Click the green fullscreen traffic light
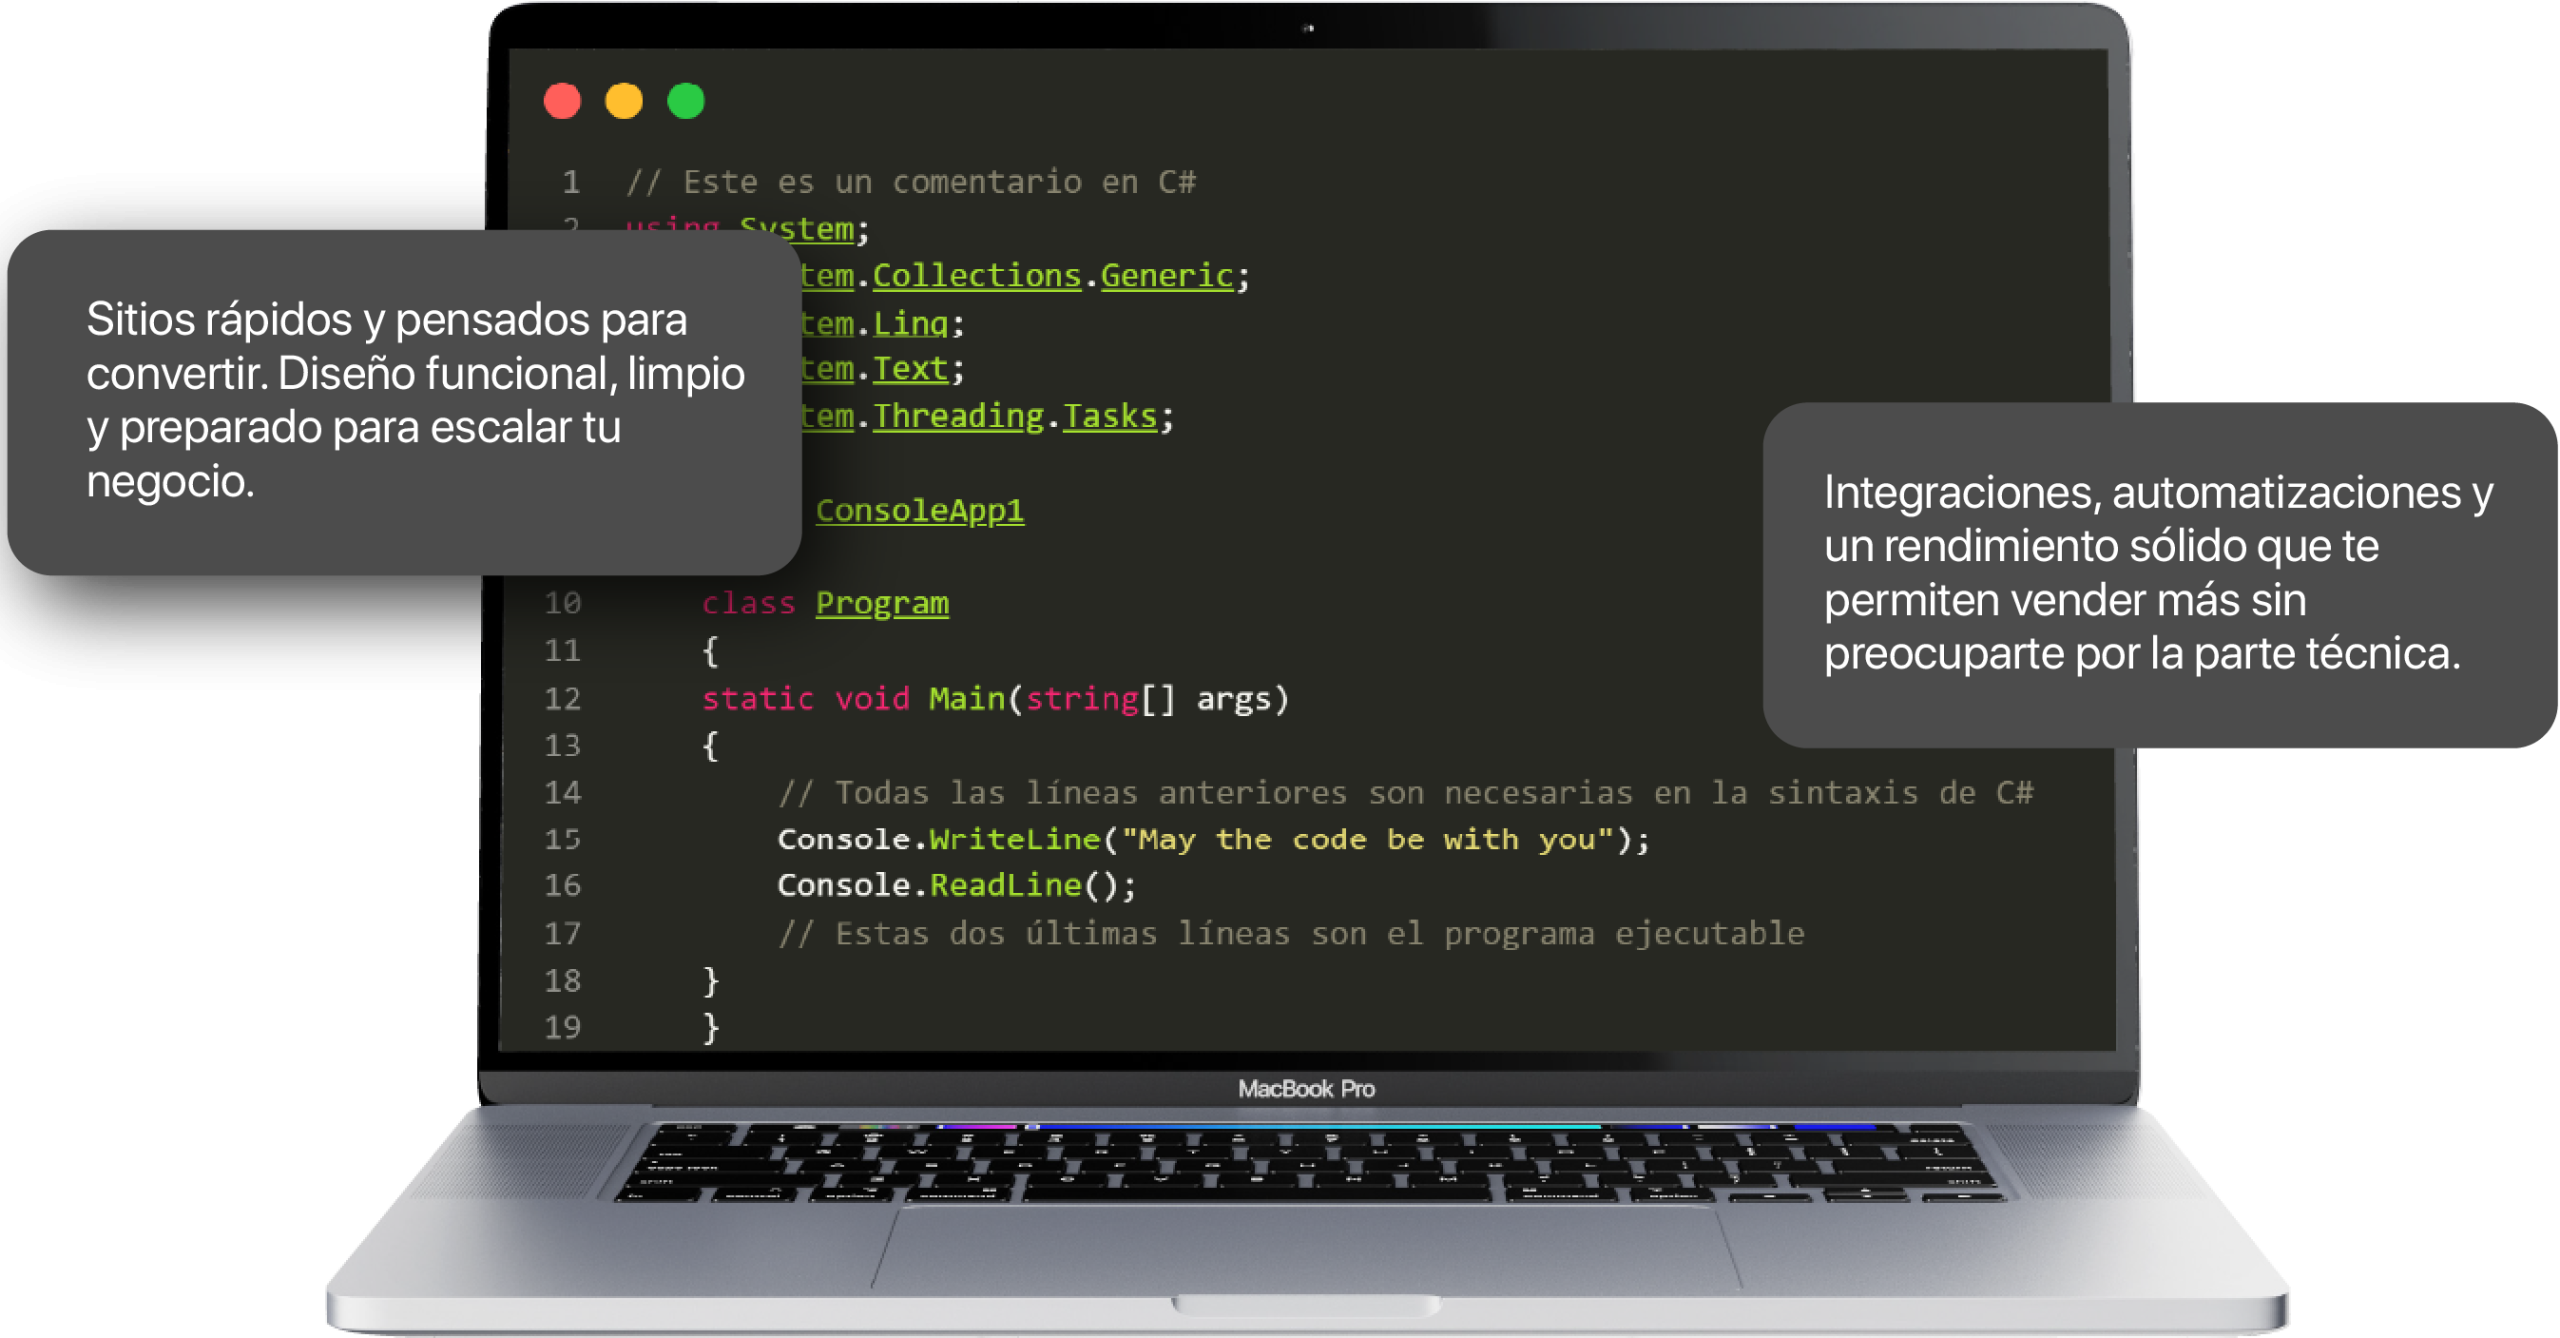This screenshot has height=1338, width=2560. click(686, 101)
